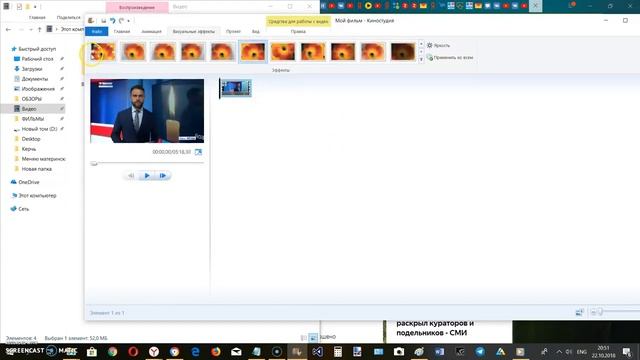Open the Вид ribbon tab
640x360 pixels.
click(256, 31)
